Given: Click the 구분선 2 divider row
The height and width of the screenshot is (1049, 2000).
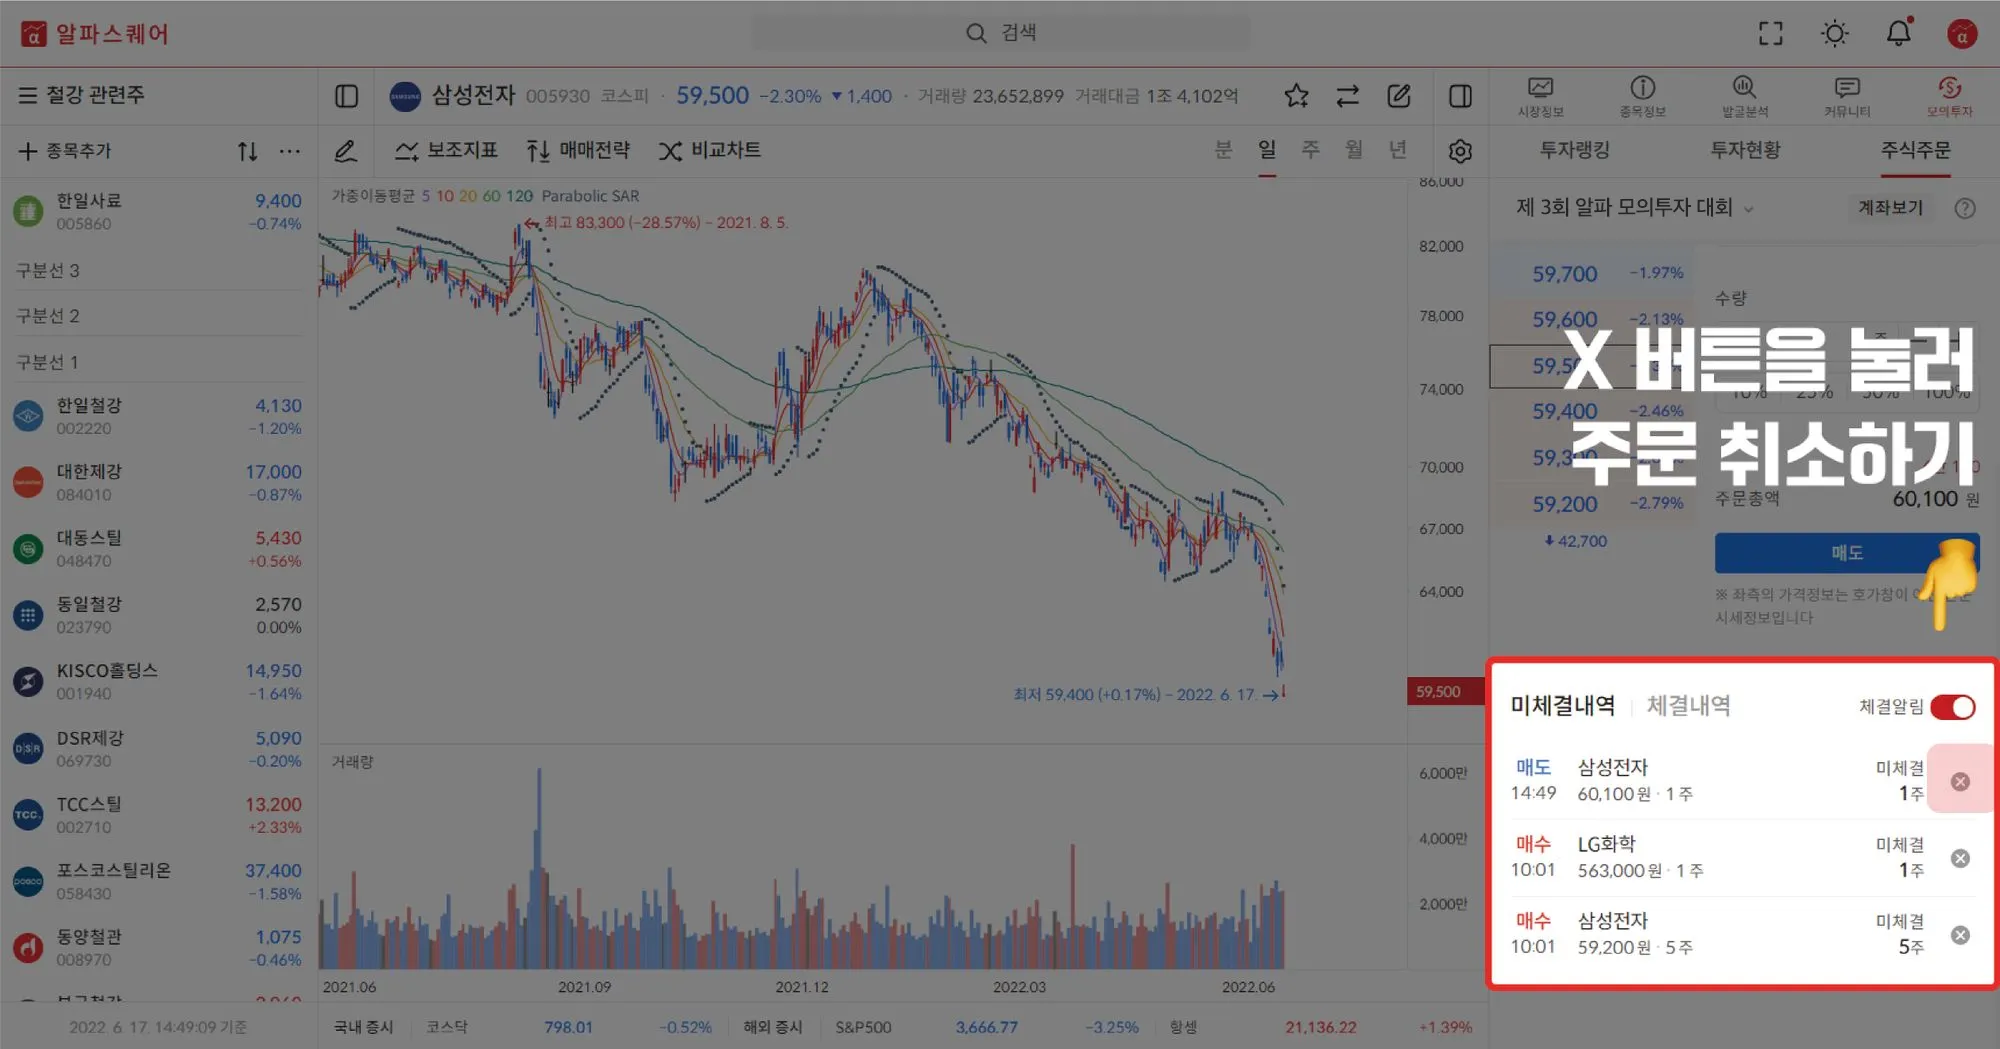Looking at the screenshot, I should click(x=158, y=316).
